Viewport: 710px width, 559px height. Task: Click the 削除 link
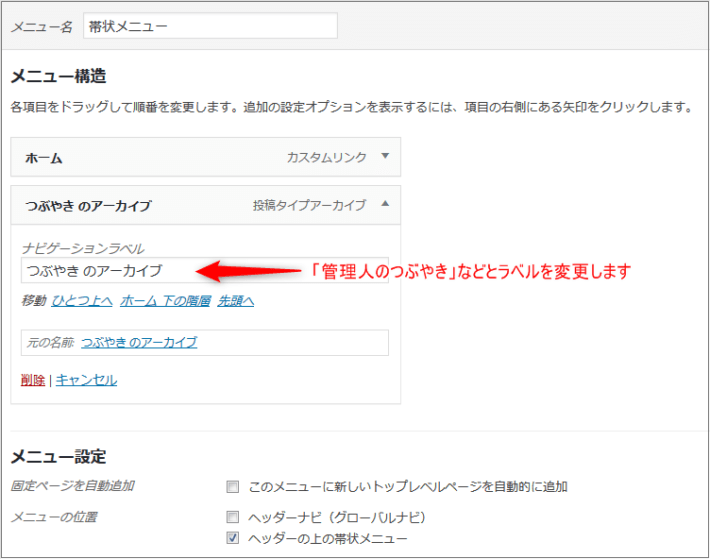pos(33,380)
